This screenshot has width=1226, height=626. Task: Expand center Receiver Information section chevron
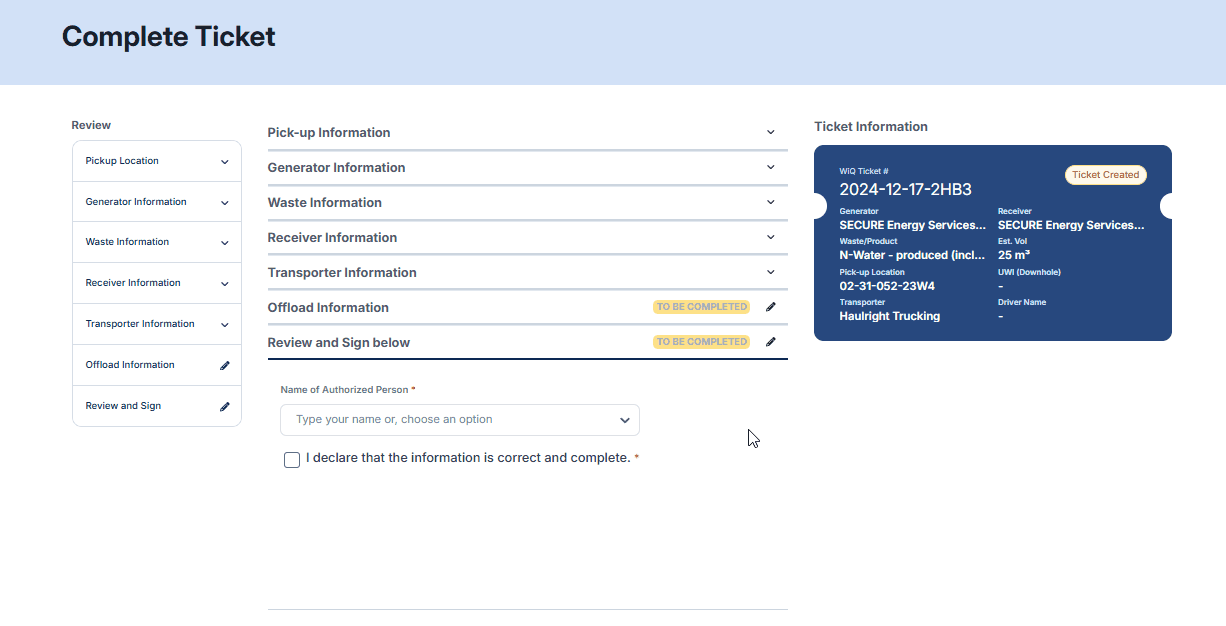click(771, 237)
